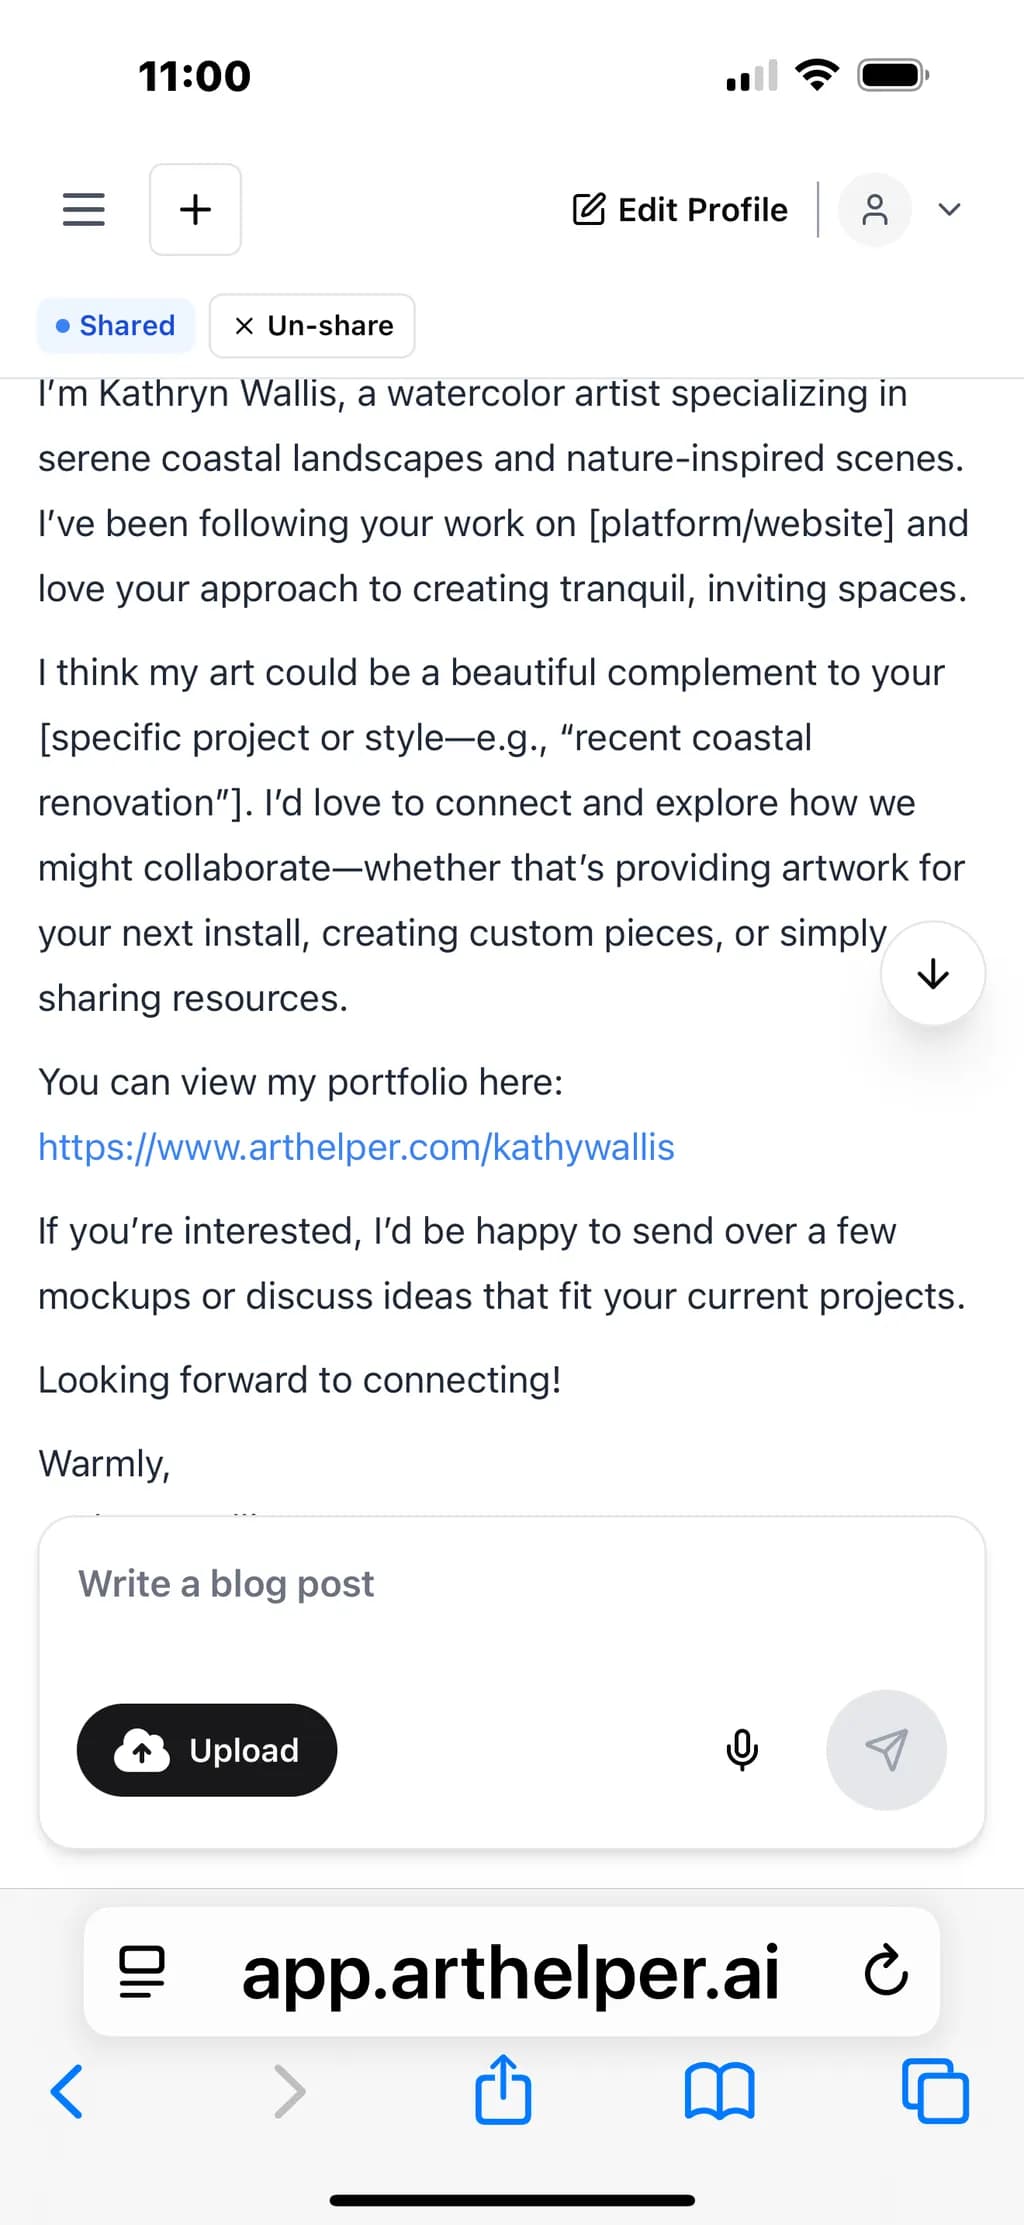Click the Shared status badge
Screen dimensions: 1024x2225
click(x=116, y=325)
